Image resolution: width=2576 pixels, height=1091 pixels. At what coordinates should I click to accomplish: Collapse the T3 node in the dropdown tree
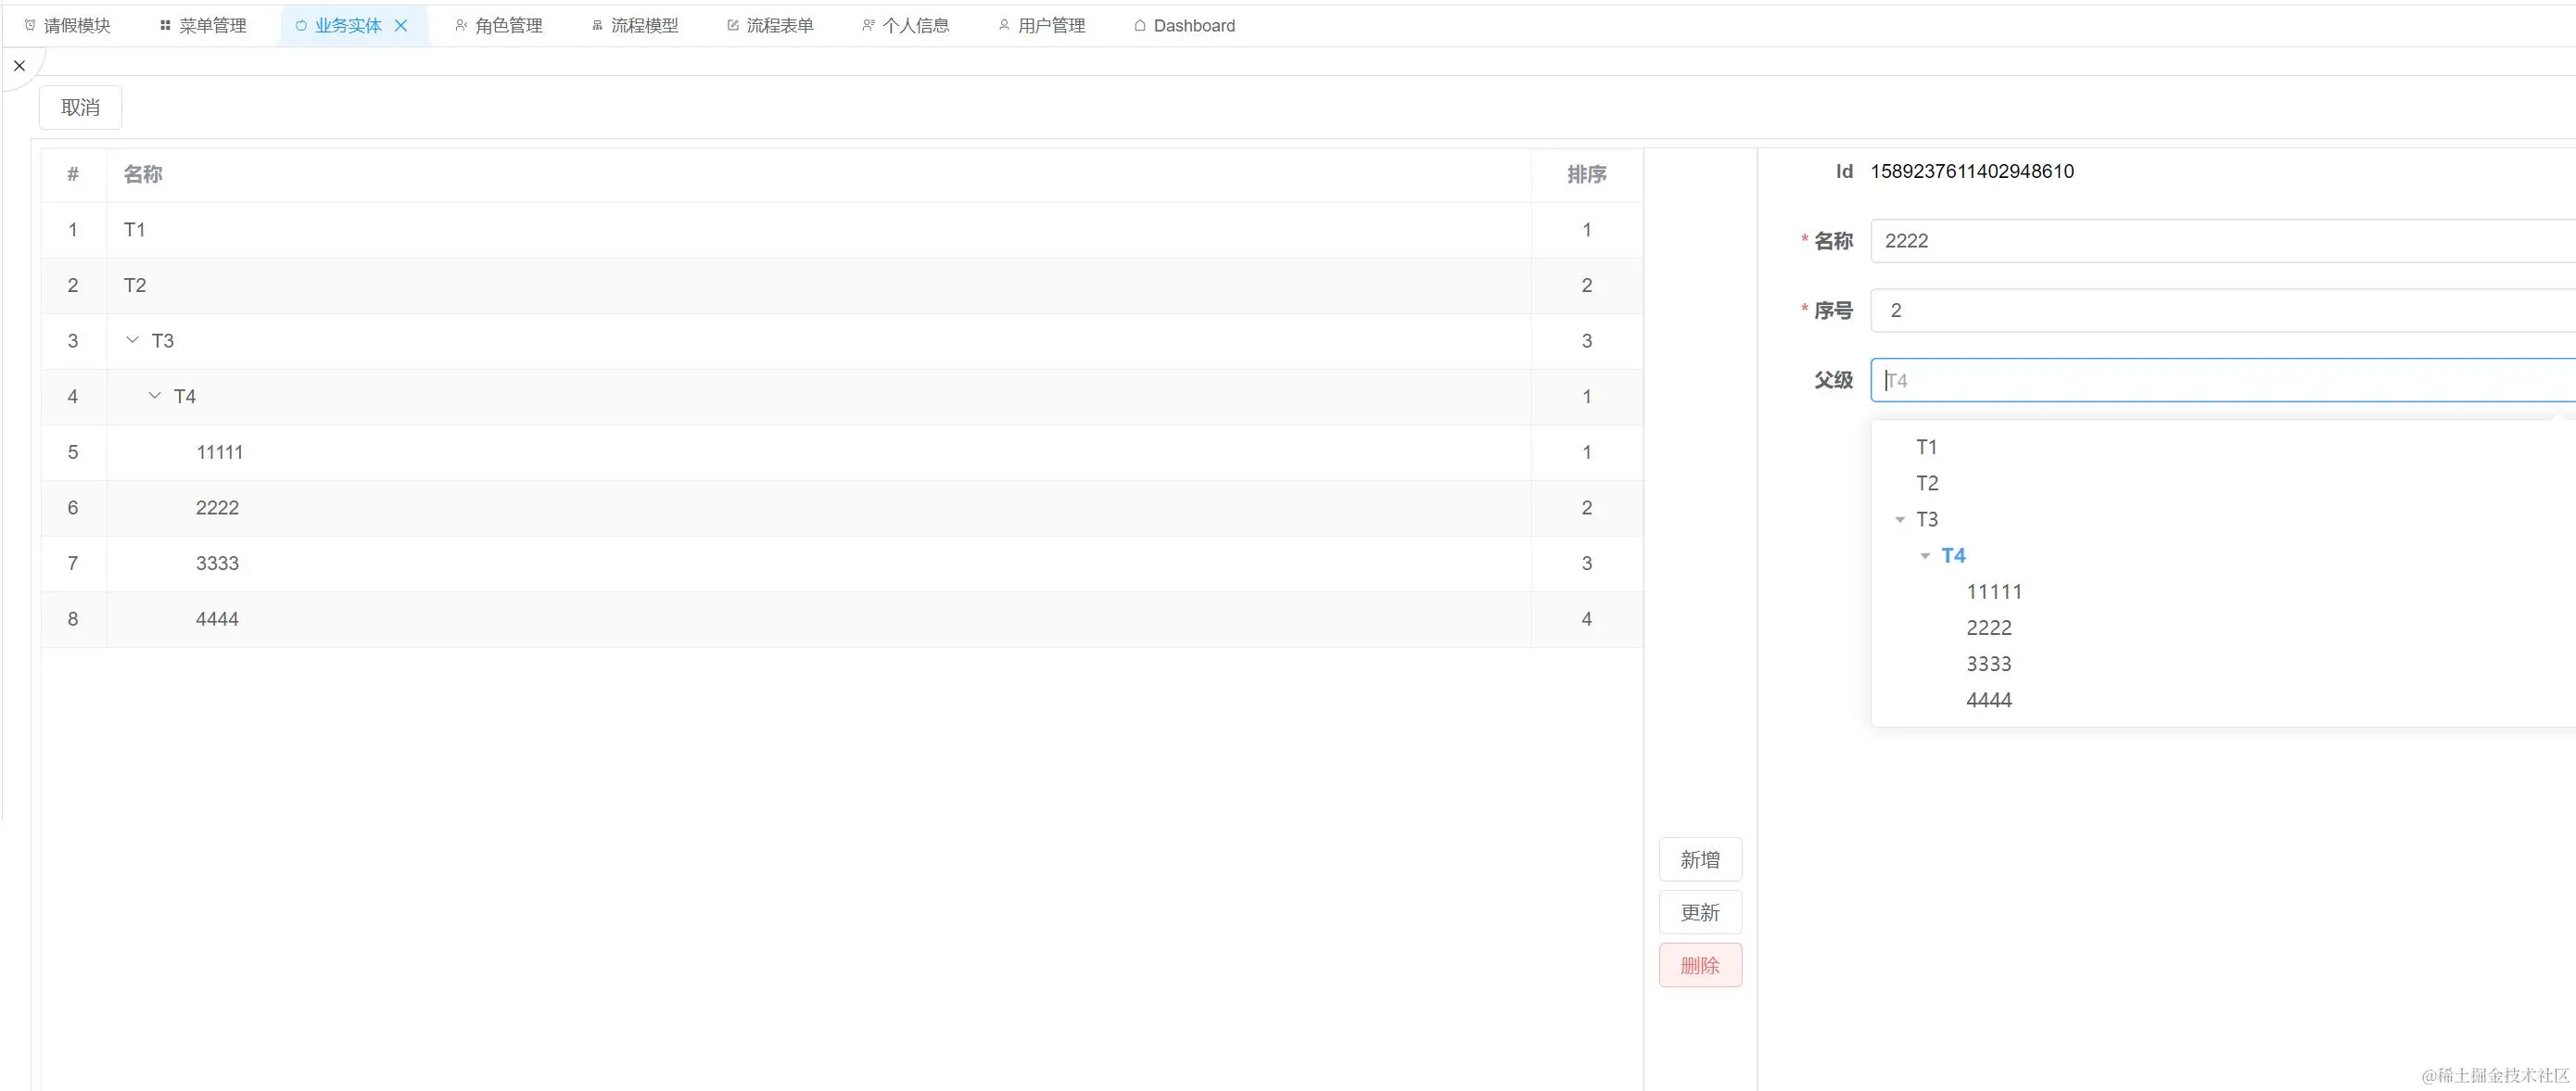tap(1900, 519)
